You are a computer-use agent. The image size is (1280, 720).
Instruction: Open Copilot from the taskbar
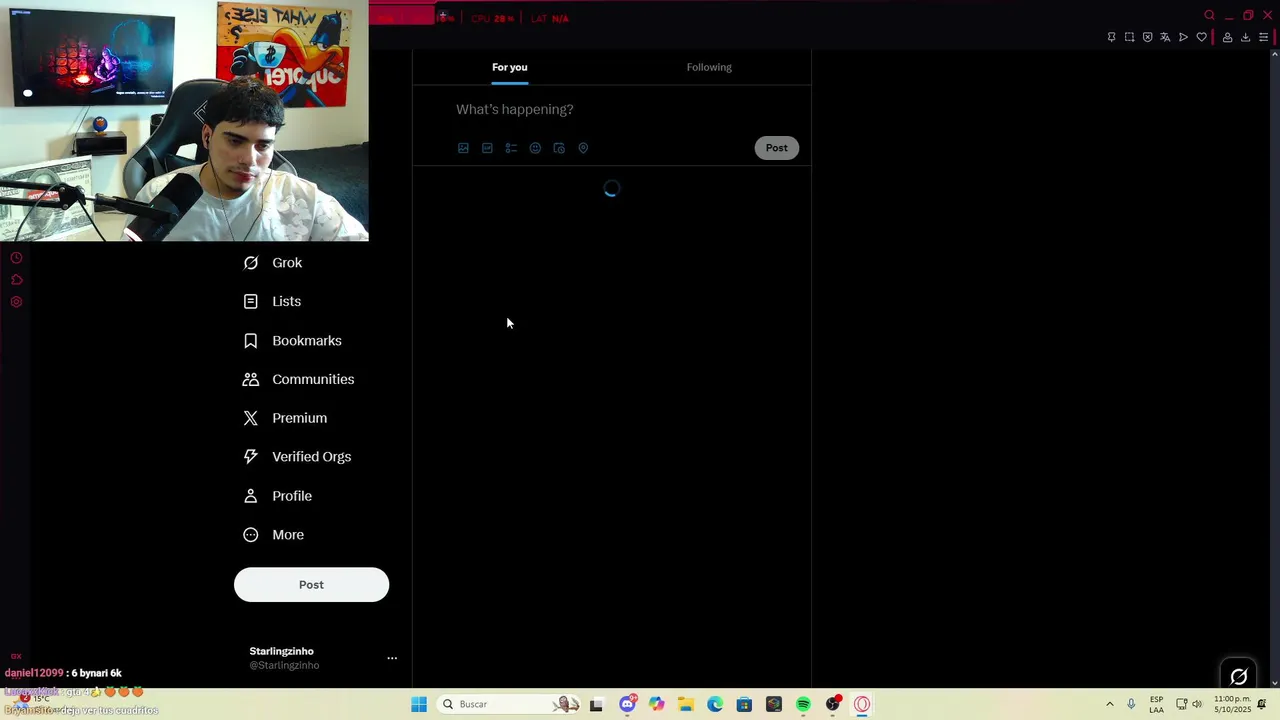pyautogui.click(x=656, y=704)
